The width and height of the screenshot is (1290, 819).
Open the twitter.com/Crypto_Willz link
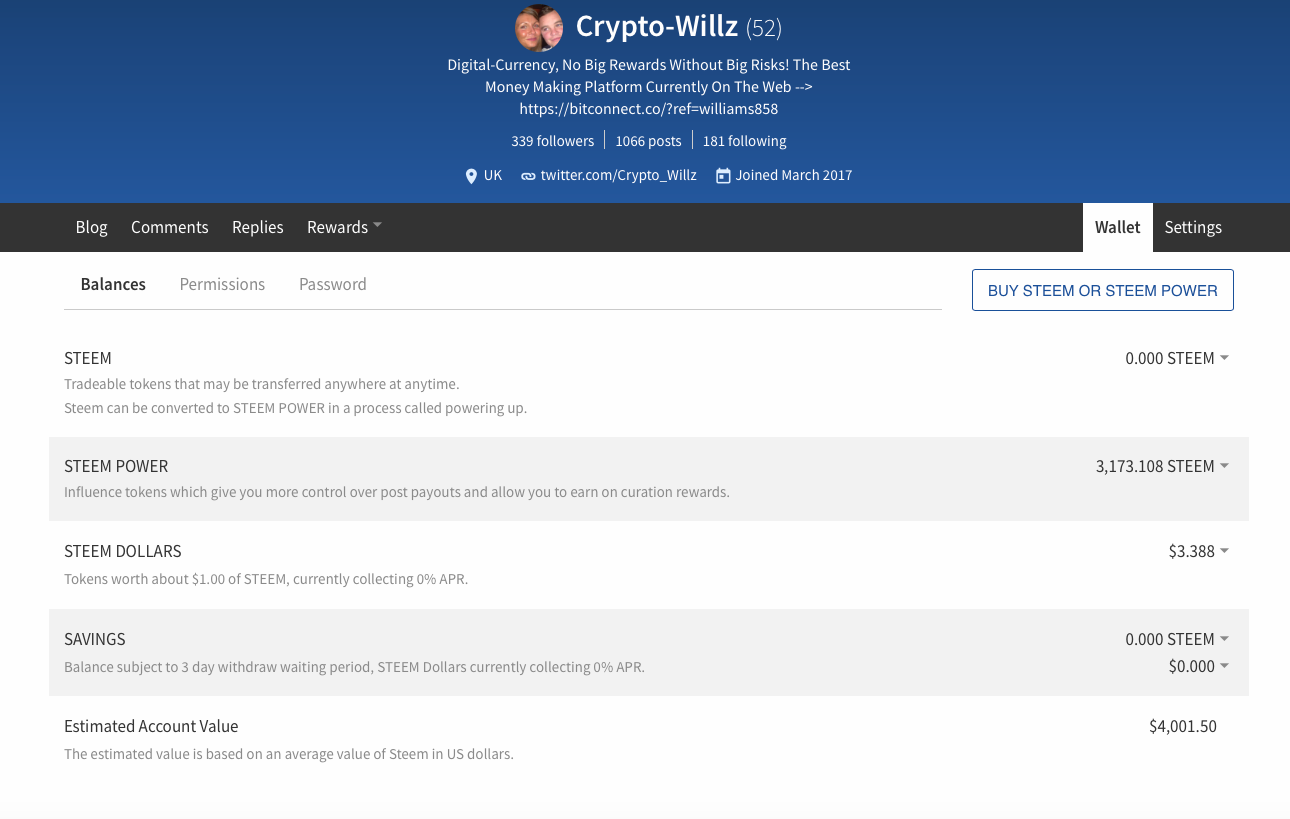pos(618,175)
